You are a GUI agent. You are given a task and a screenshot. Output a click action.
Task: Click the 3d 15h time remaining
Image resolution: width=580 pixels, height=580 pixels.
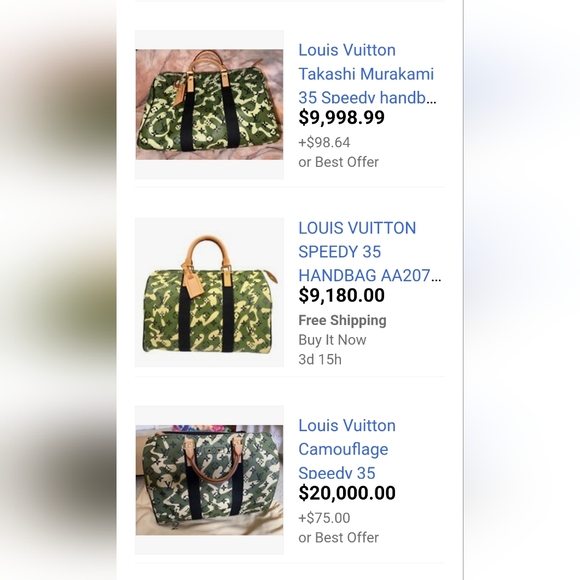click(320, 360)
